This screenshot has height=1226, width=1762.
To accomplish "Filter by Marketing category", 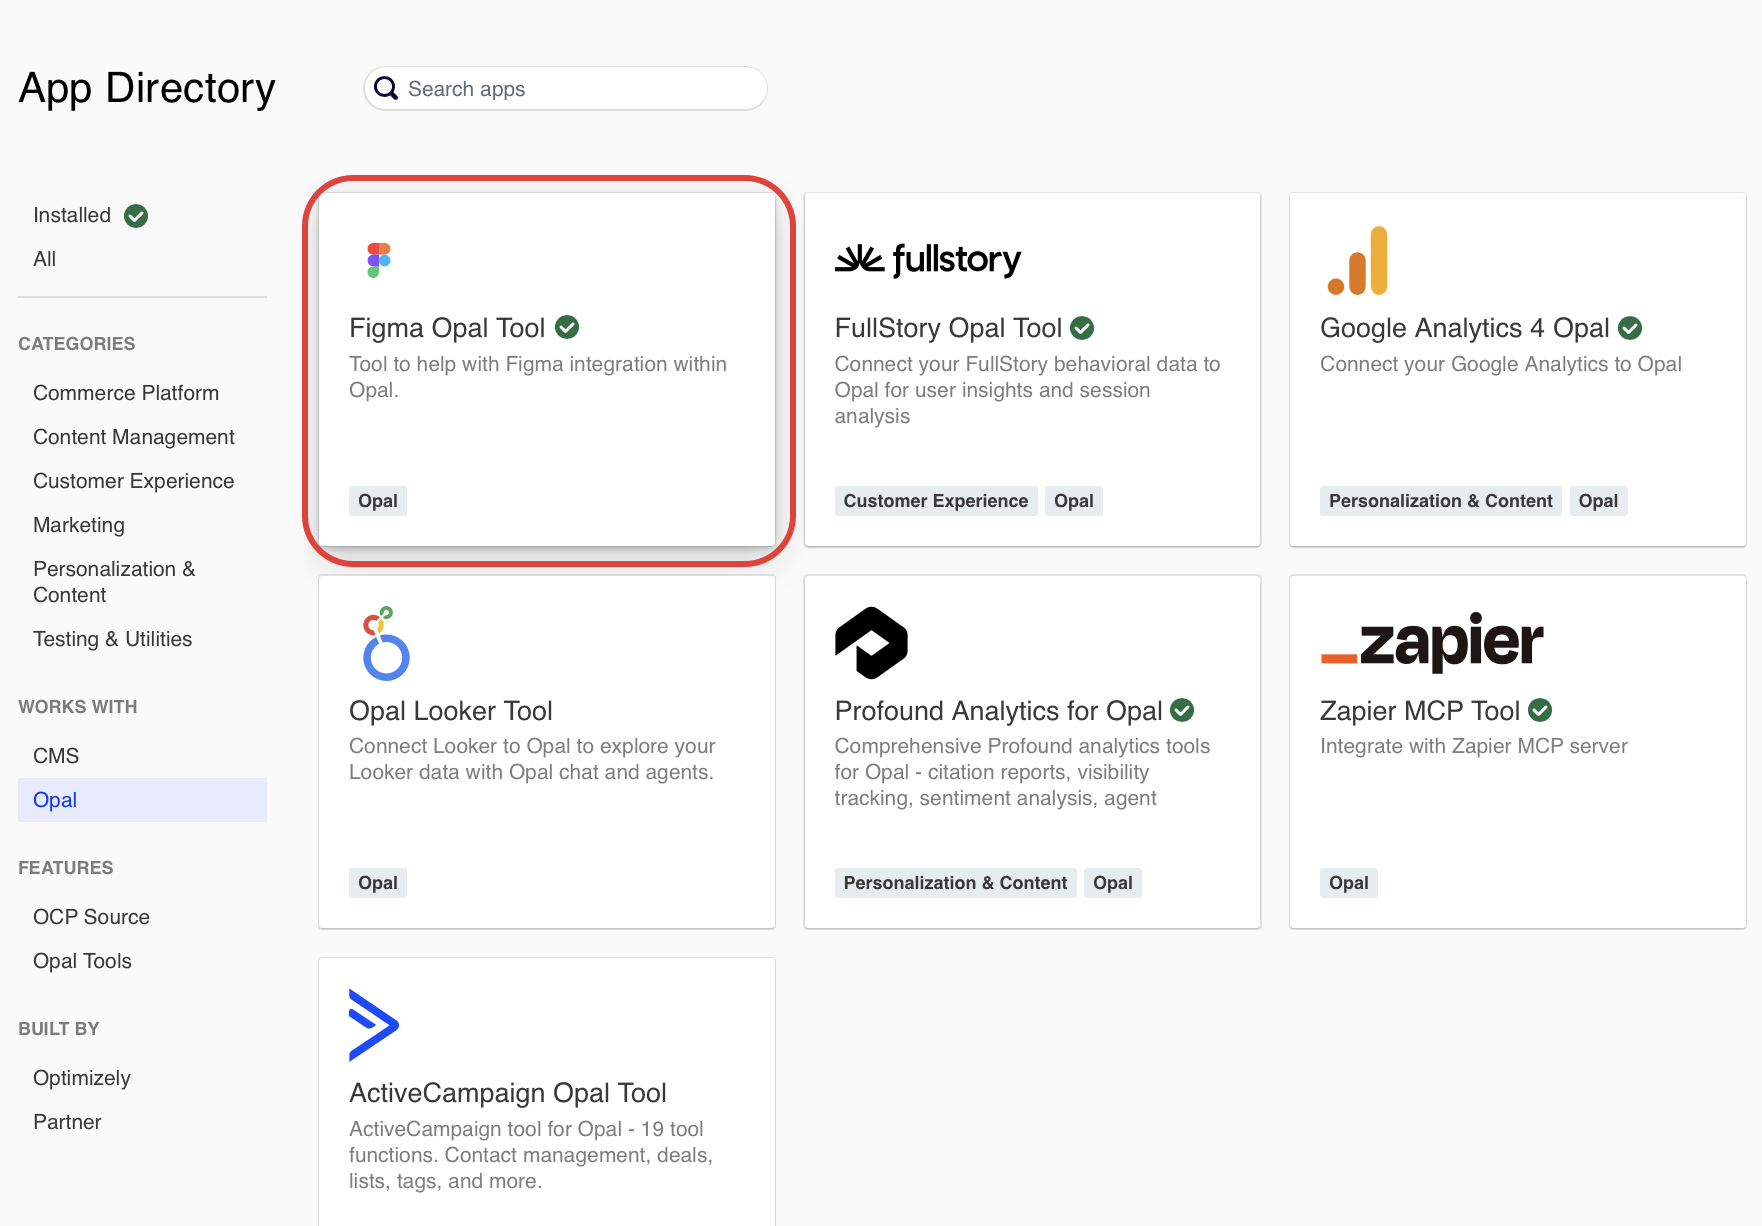I will (x=79, y=525).
